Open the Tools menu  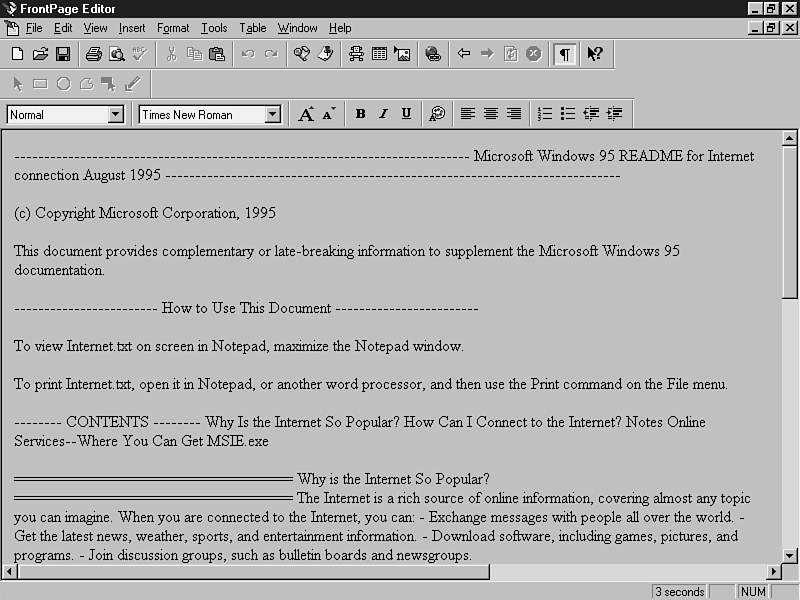click(214, 29)
